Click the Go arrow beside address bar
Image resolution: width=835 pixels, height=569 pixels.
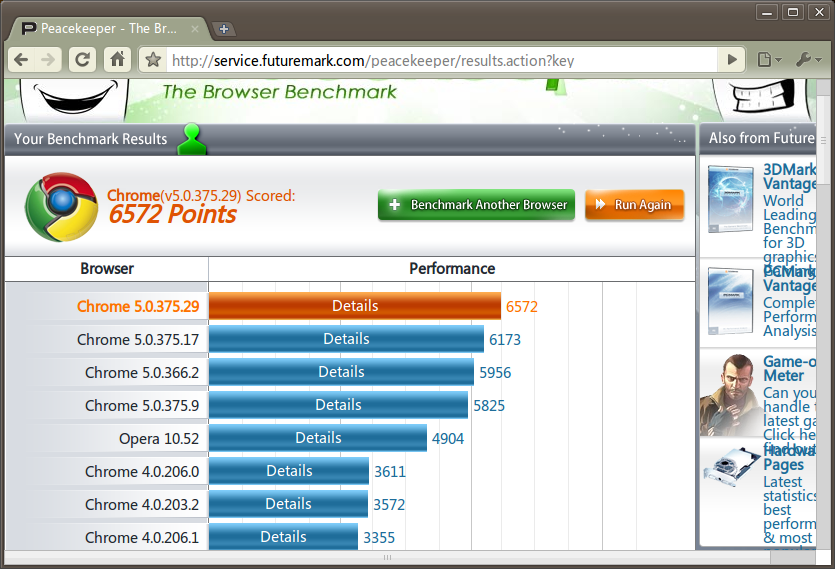732,60
